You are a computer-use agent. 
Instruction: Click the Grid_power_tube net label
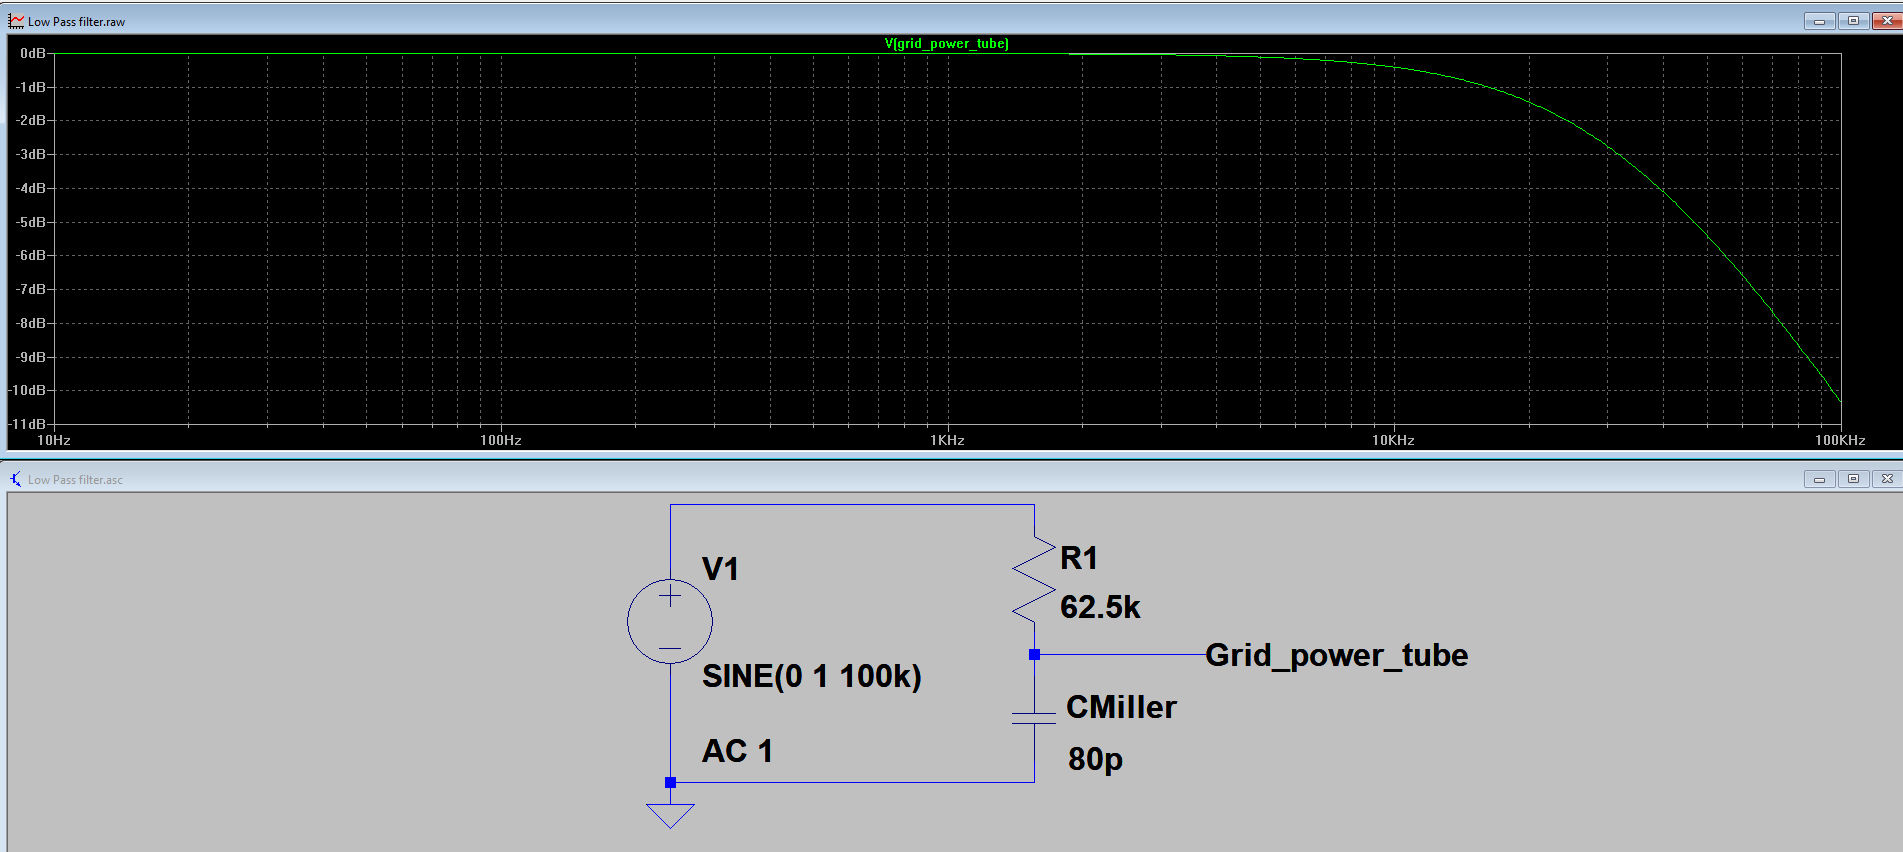coord(1337,655)
